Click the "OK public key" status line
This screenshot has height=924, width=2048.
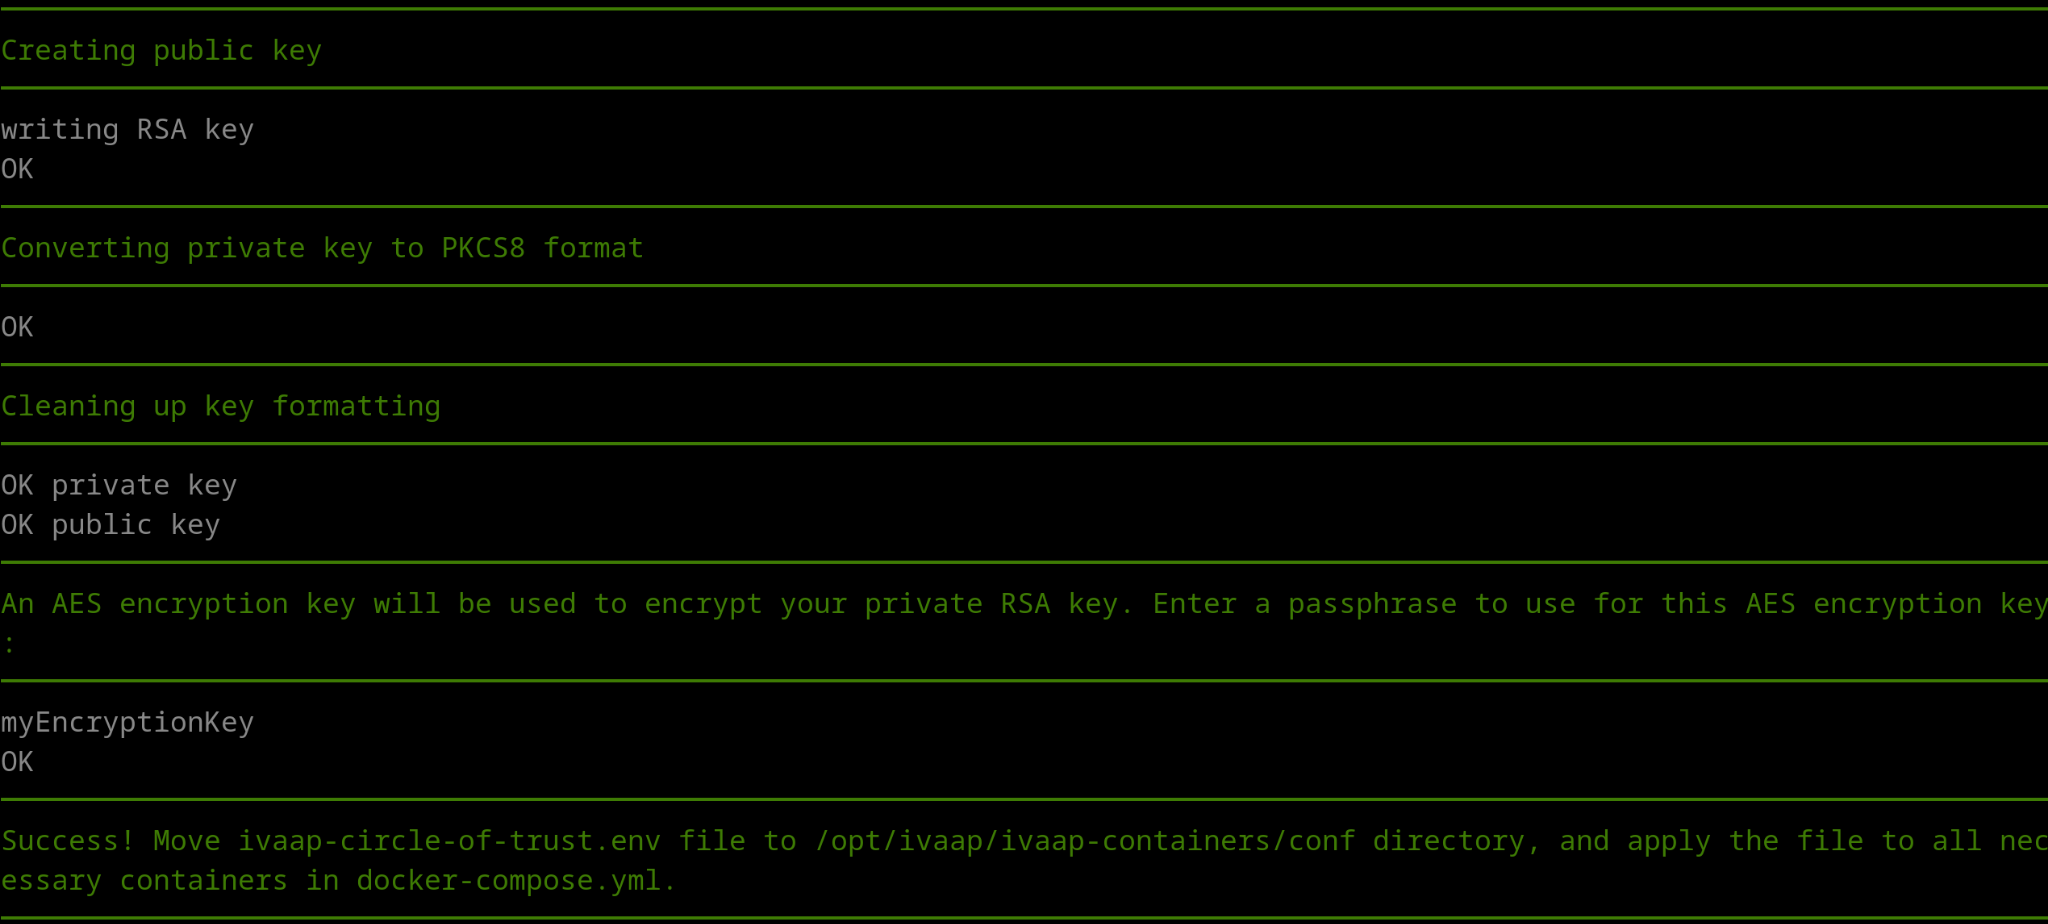coord(110,525)
